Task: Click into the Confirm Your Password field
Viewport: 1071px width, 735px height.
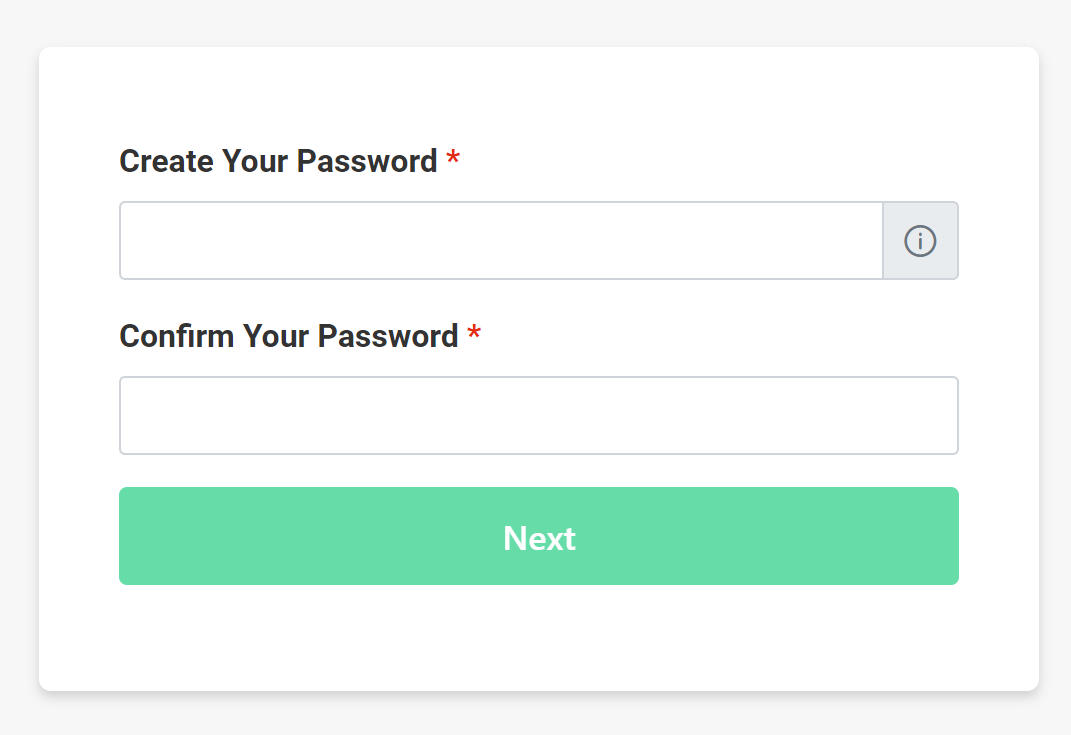Action: point(539,415)
